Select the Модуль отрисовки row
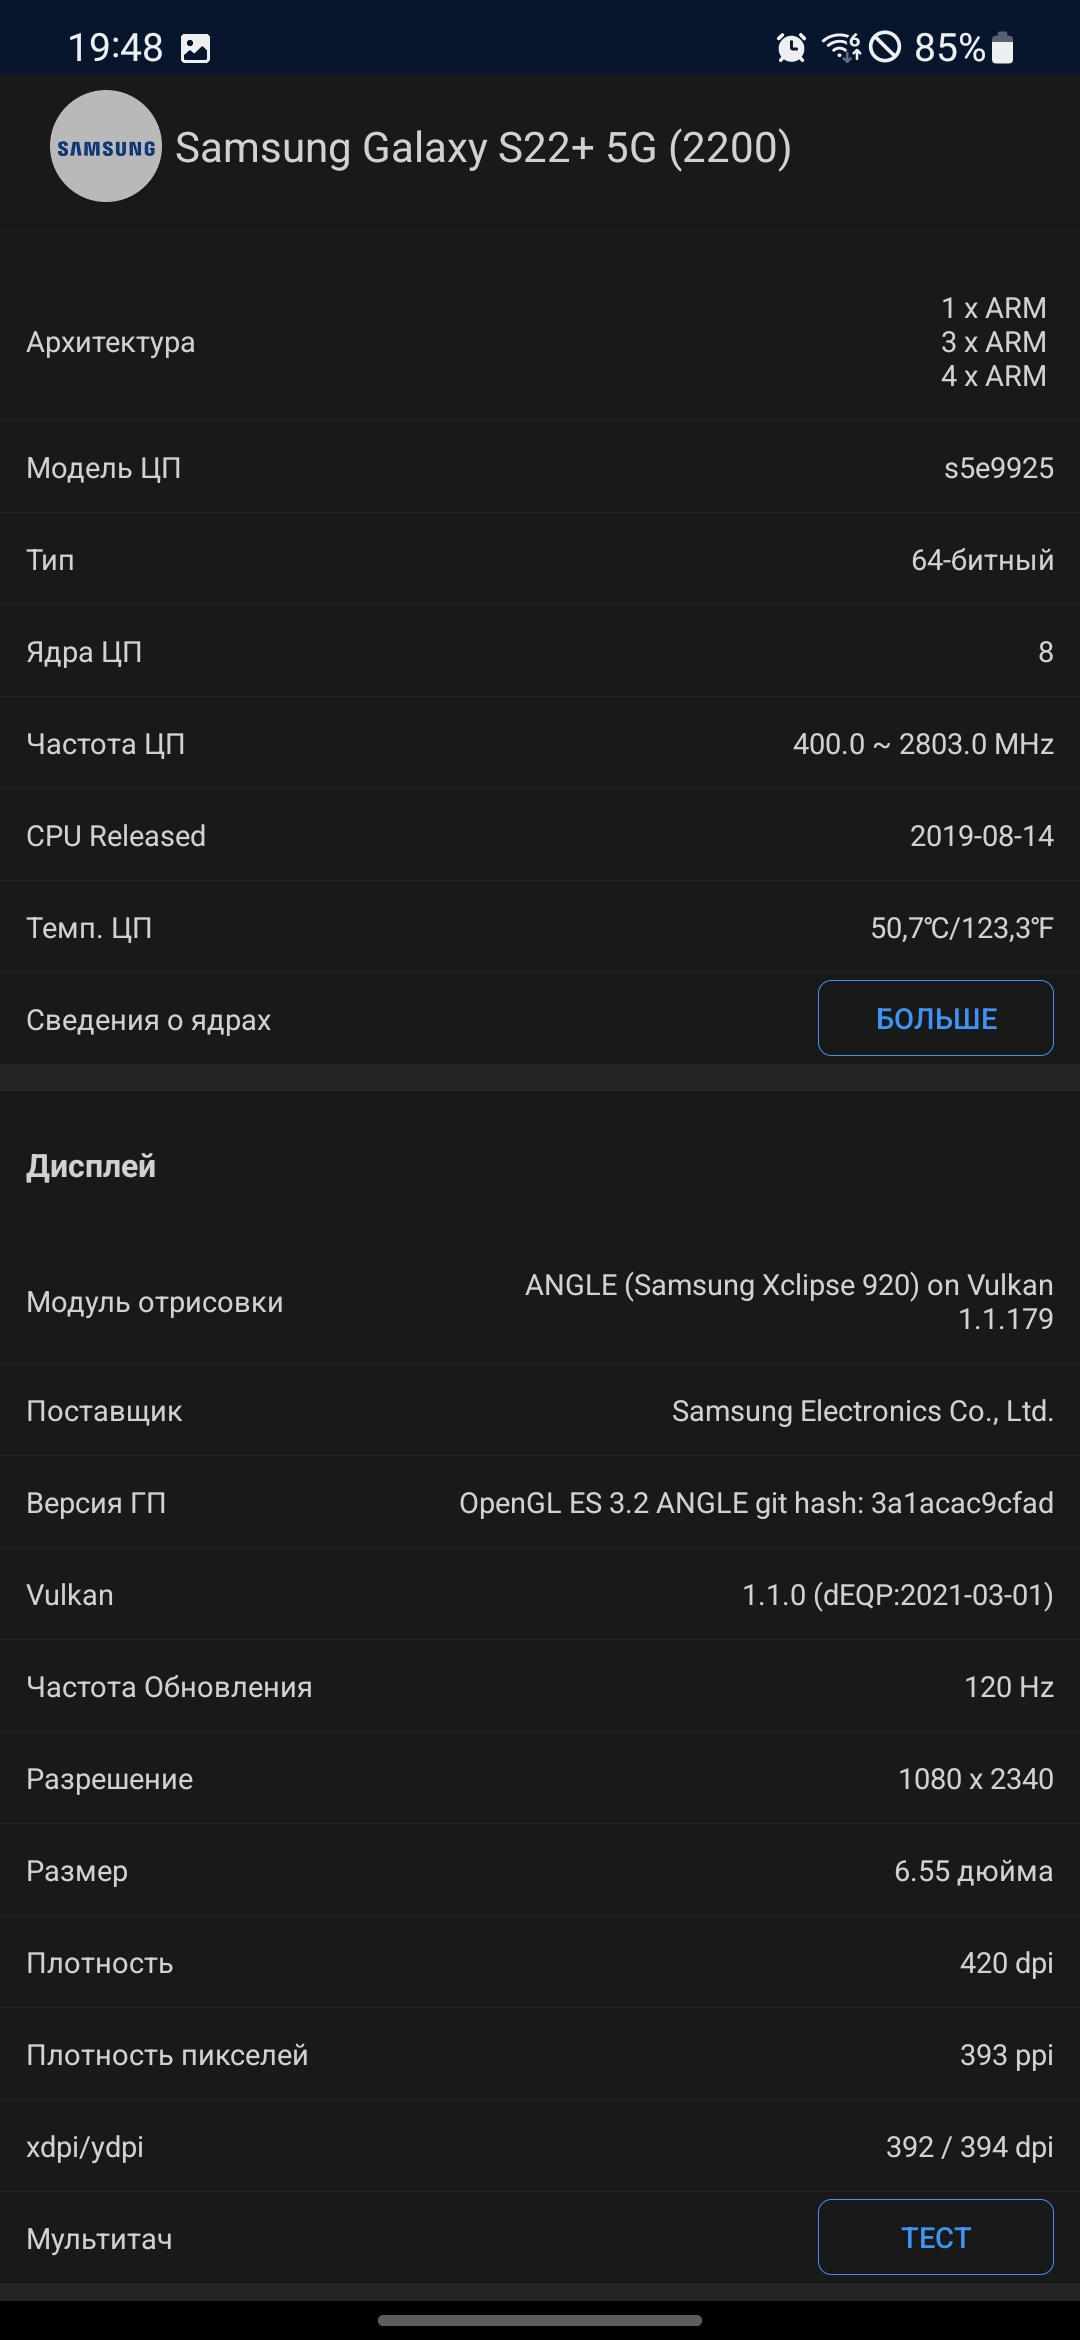The image size is (1080, 2340). click(540, 1302)
